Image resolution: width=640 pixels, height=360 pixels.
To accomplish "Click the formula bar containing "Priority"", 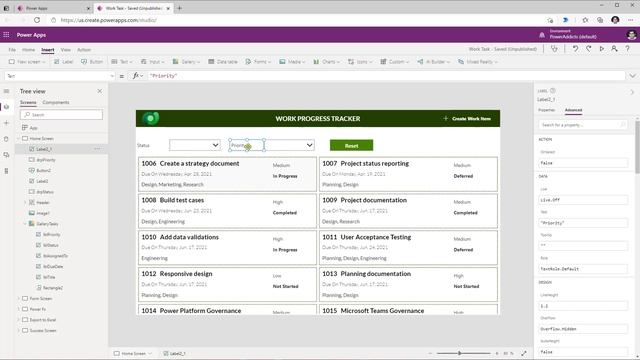I will pyautogui.click(x=386, y=76).
